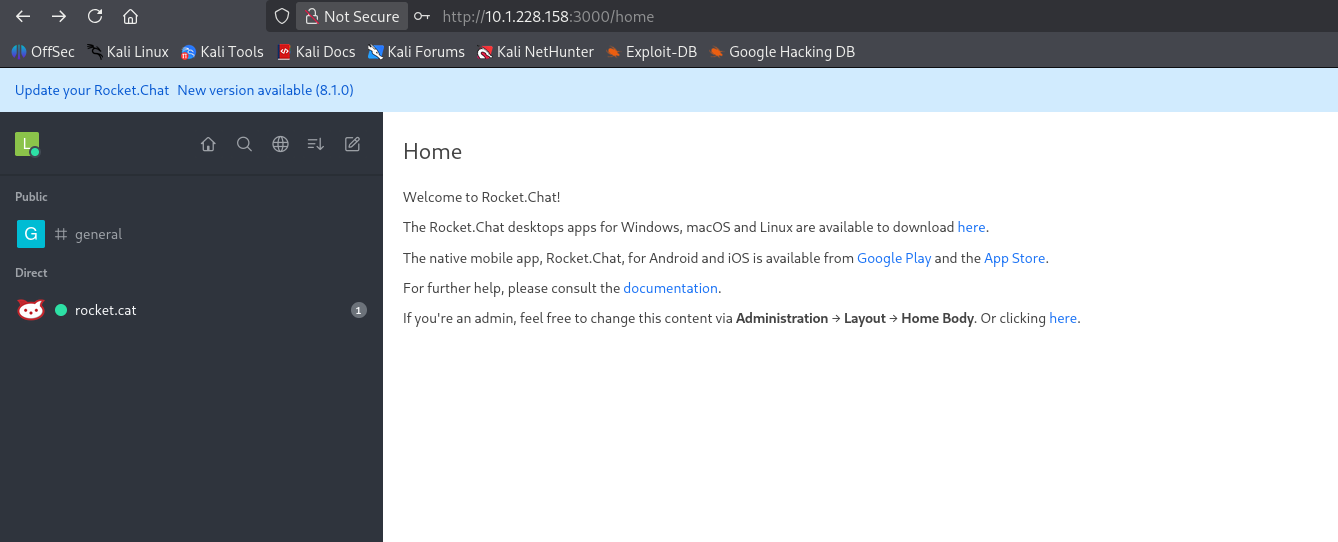The width and height of the screenshot is (1338, 542).
Task: Click the Create New pencil icon
Action: coord(352,144)
